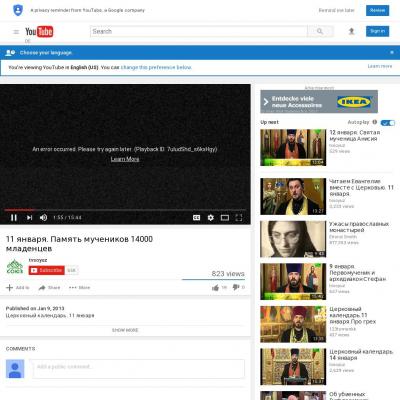The width and height of the screenshot is (400, 400).
Task: Toggle theater mode in player
Action: 225,218
